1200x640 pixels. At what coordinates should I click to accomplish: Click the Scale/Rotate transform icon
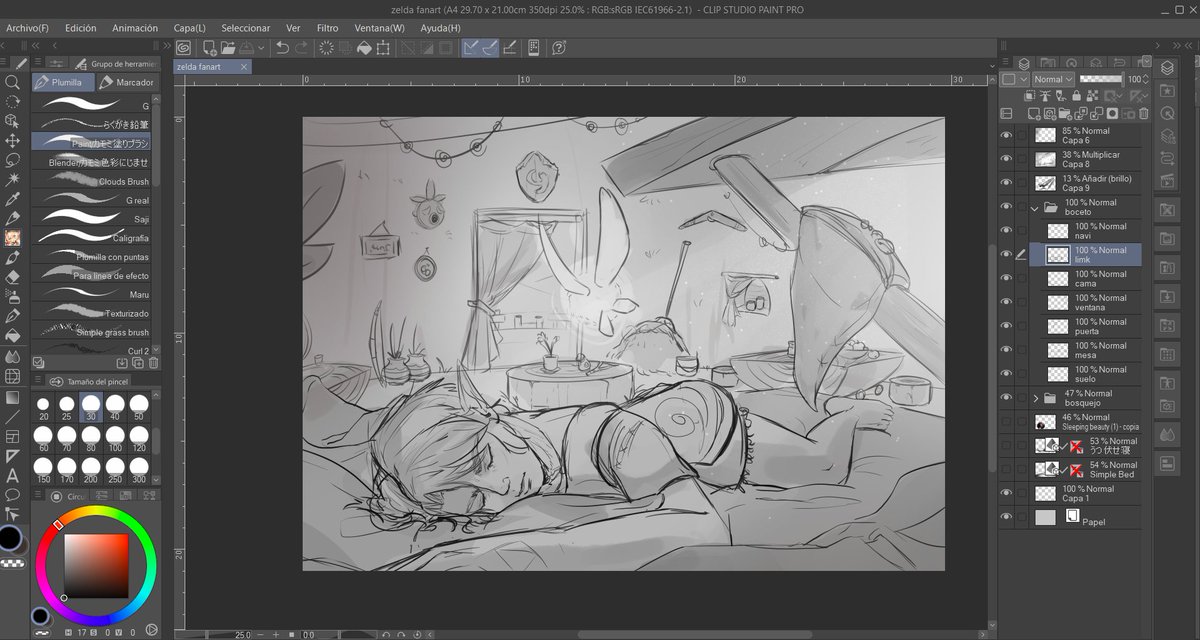tap(385, 47)
